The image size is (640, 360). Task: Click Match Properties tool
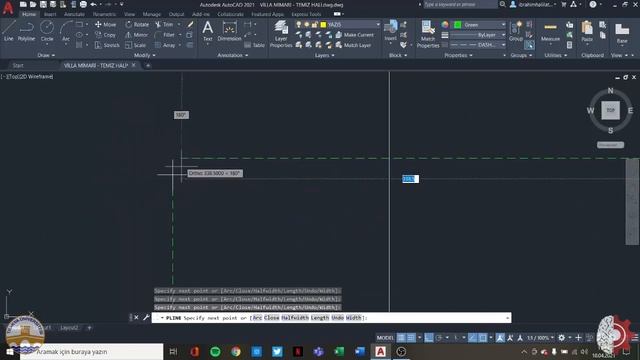pyautogui.click(x=428, y=33)
